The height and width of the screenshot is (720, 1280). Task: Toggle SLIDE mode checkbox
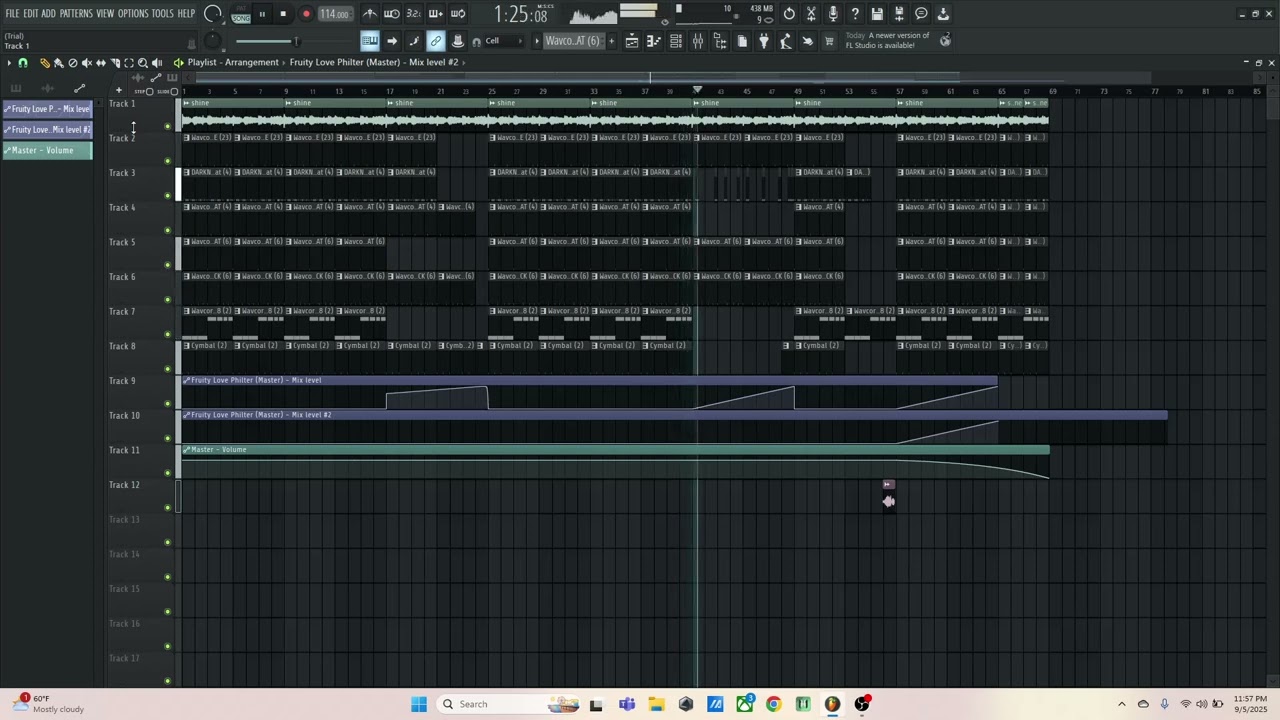click(x=174, y=91)
